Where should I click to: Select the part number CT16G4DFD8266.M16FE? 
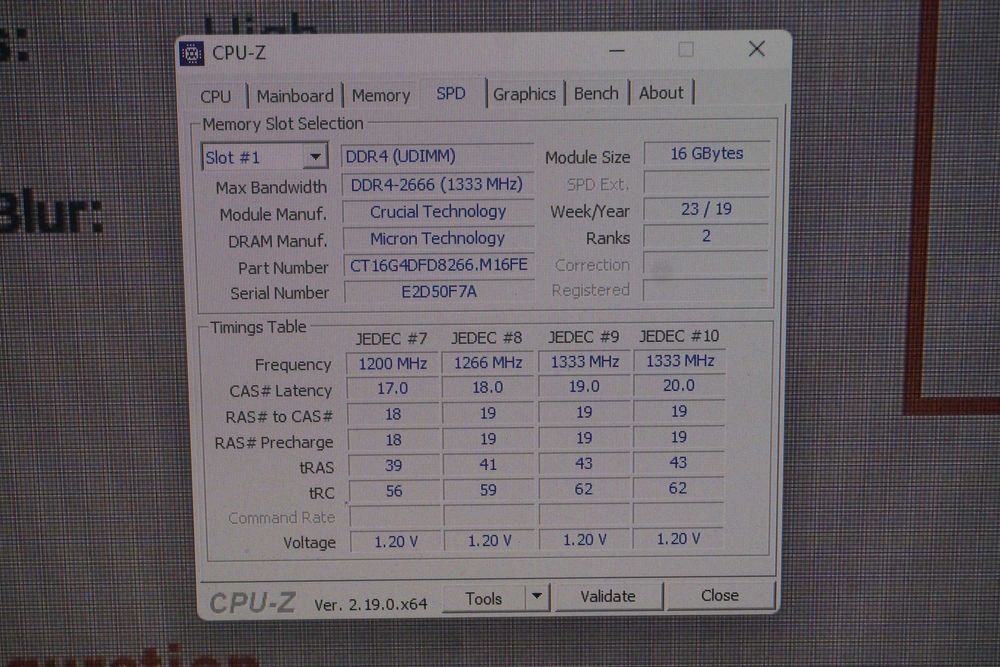pos(439,265)
